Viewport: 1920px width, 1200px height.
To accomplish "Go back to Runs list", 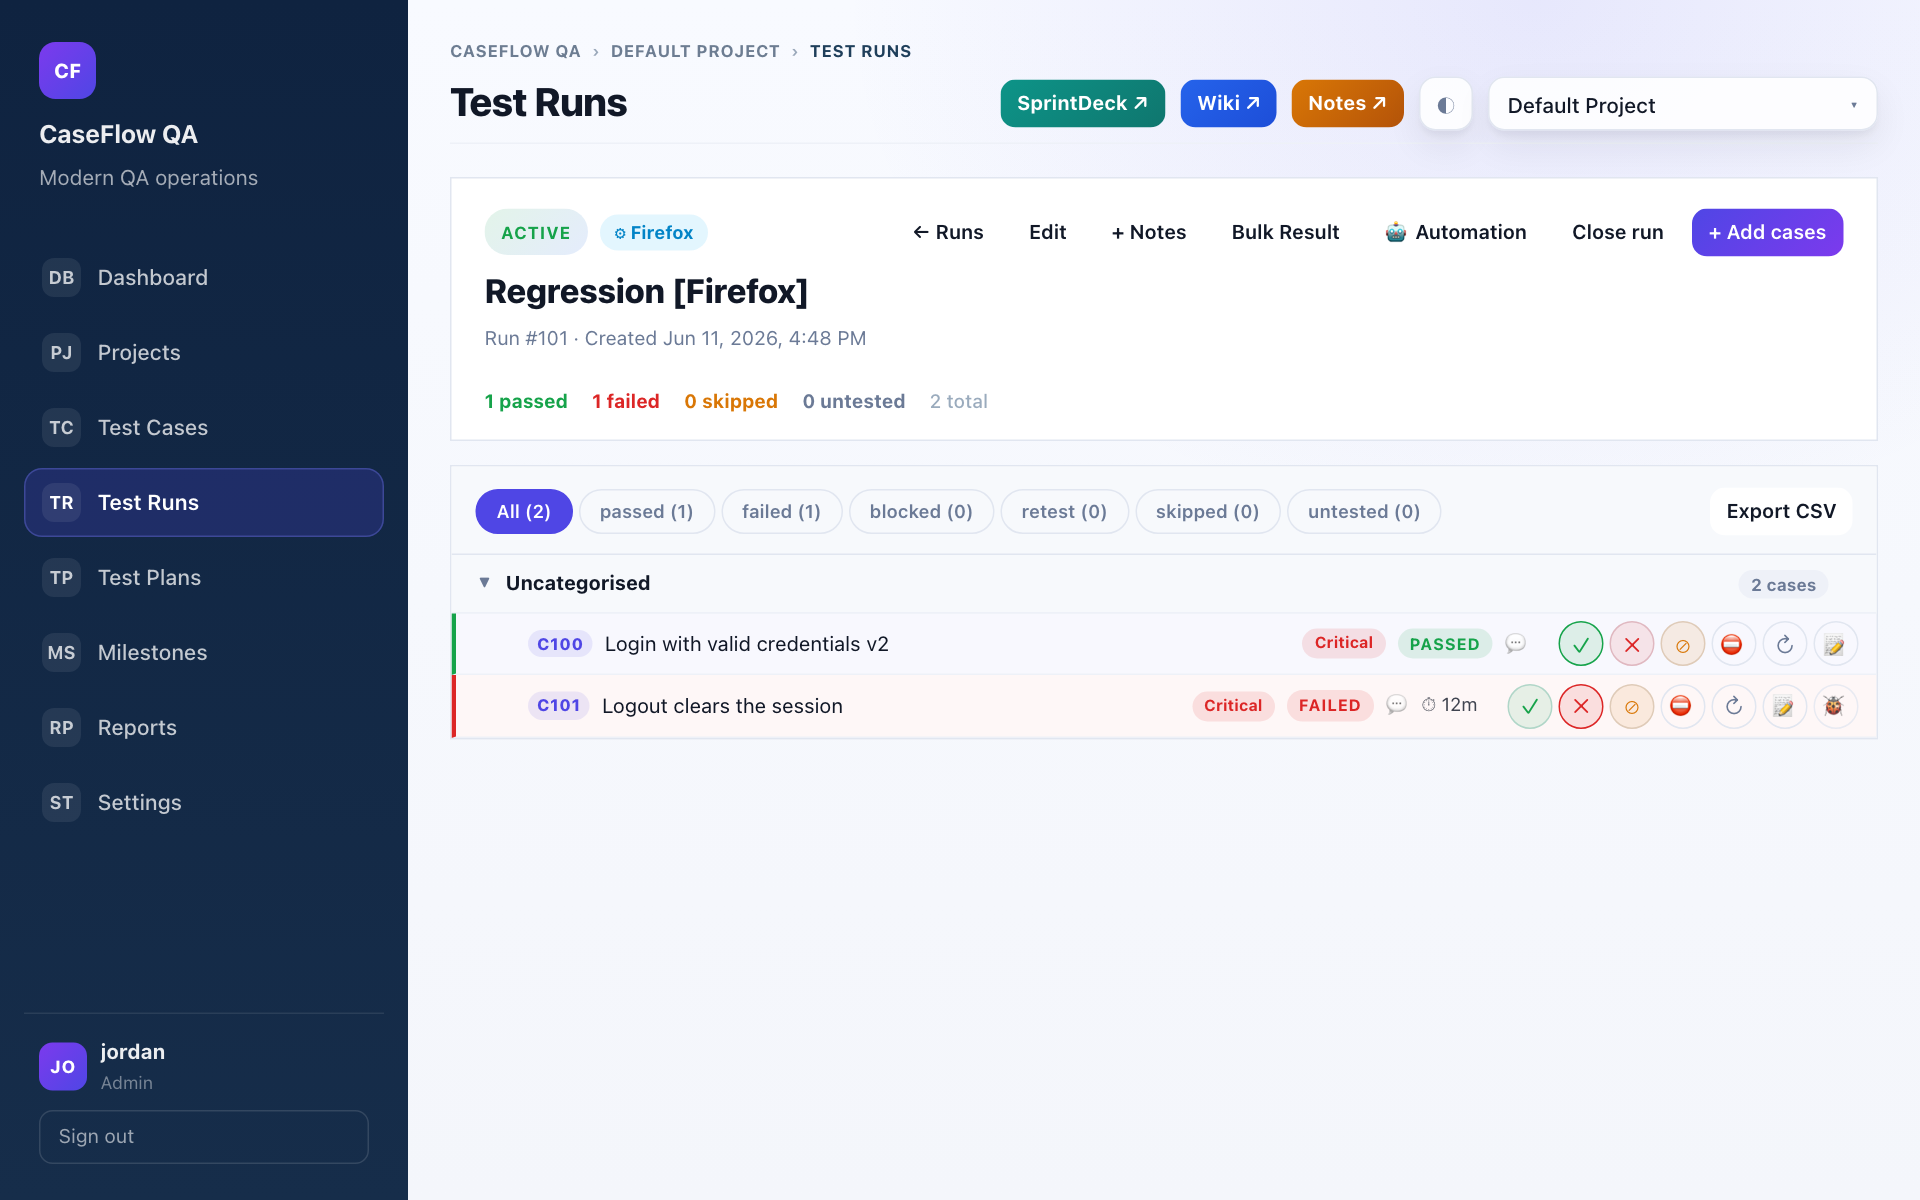I will coord(948,232).
